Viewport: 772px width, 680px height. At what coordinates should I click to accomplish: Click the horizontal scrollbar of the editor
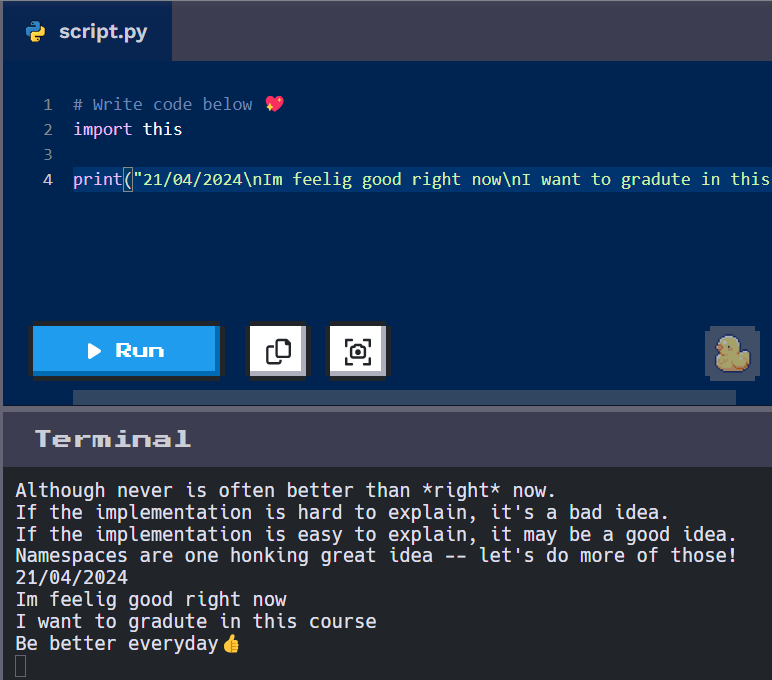(x=404, y=397)
